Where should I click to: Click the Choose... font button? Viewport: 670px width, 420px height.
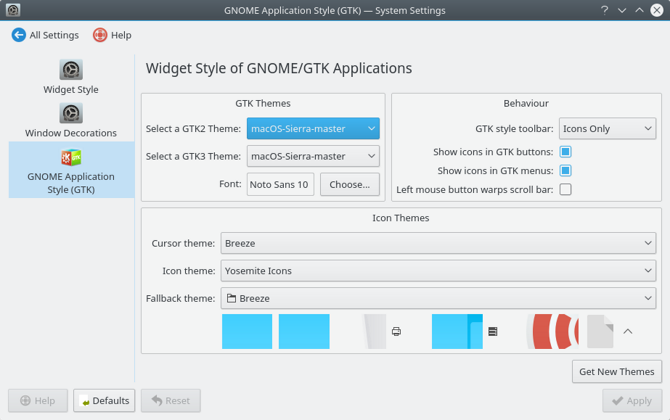350,184
